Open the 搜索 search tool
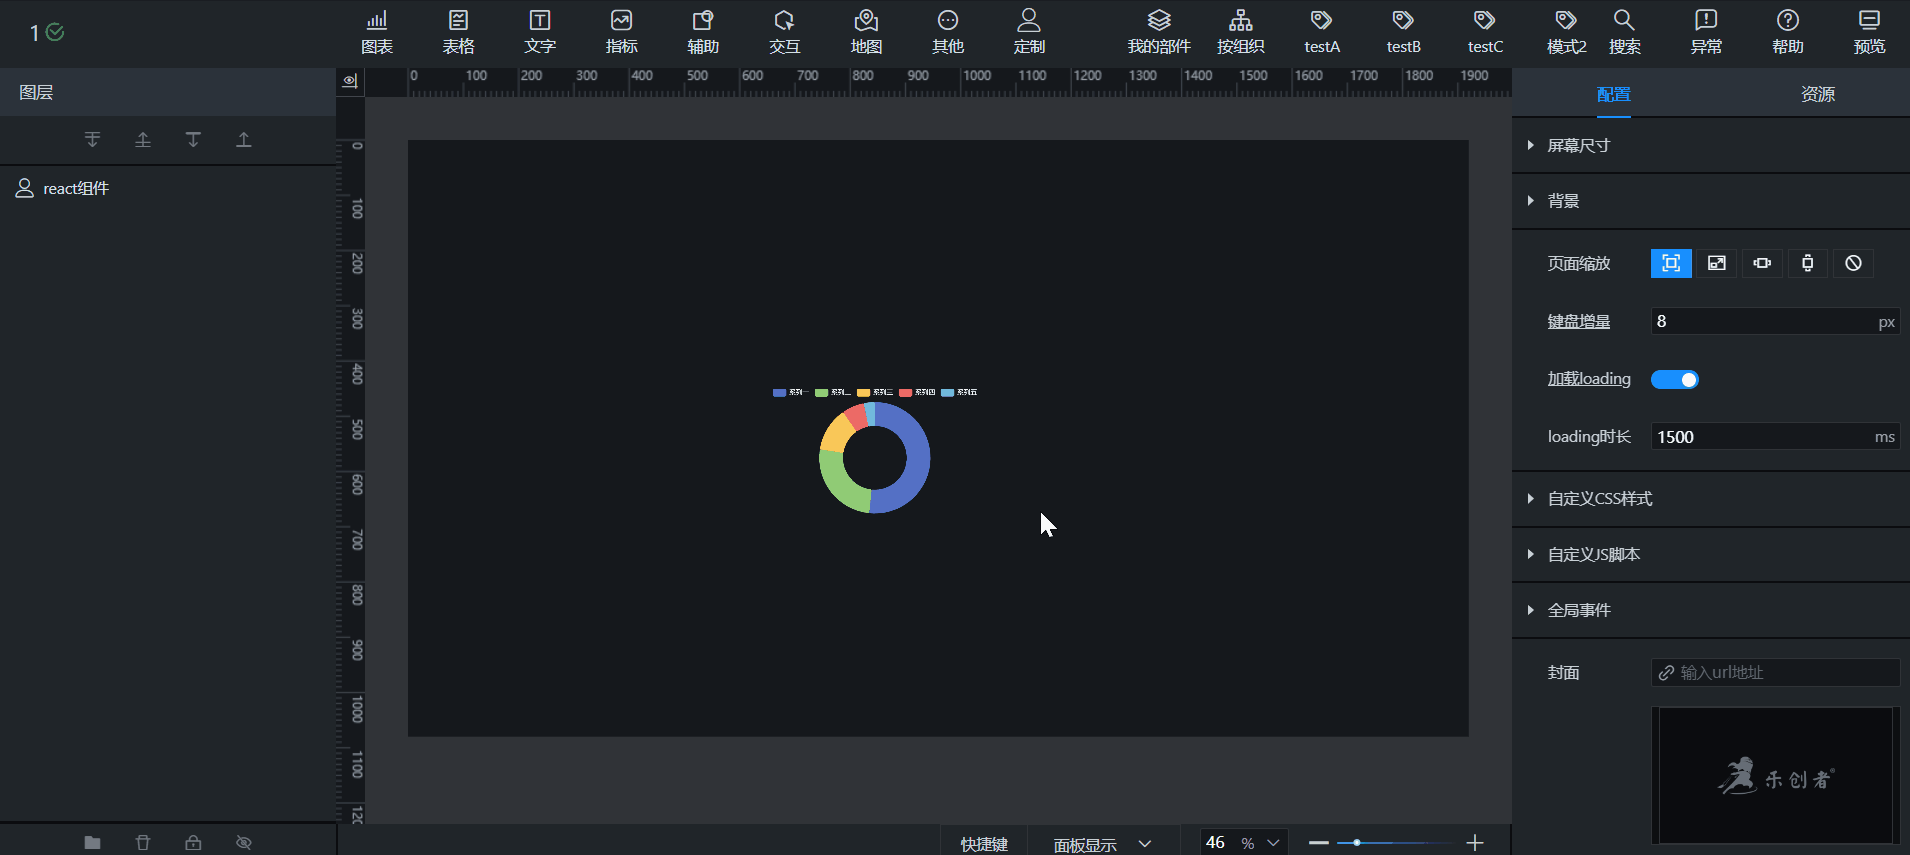This screenshot has height=855, width=1910. (x=1624, y=32)
